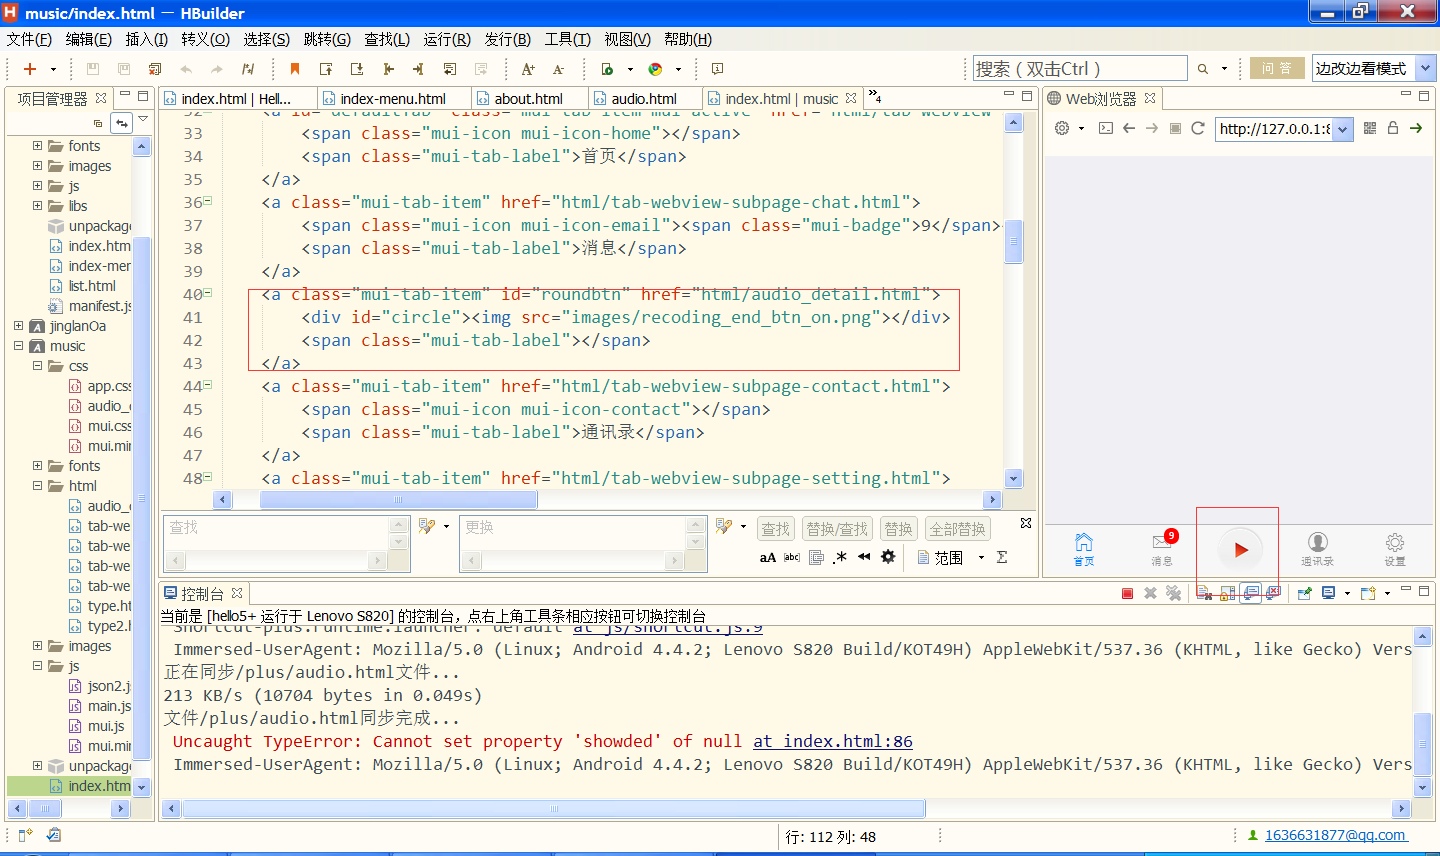
Task: Open the 边改边看模式 mode dropdown
Action: coord(1426,68)
